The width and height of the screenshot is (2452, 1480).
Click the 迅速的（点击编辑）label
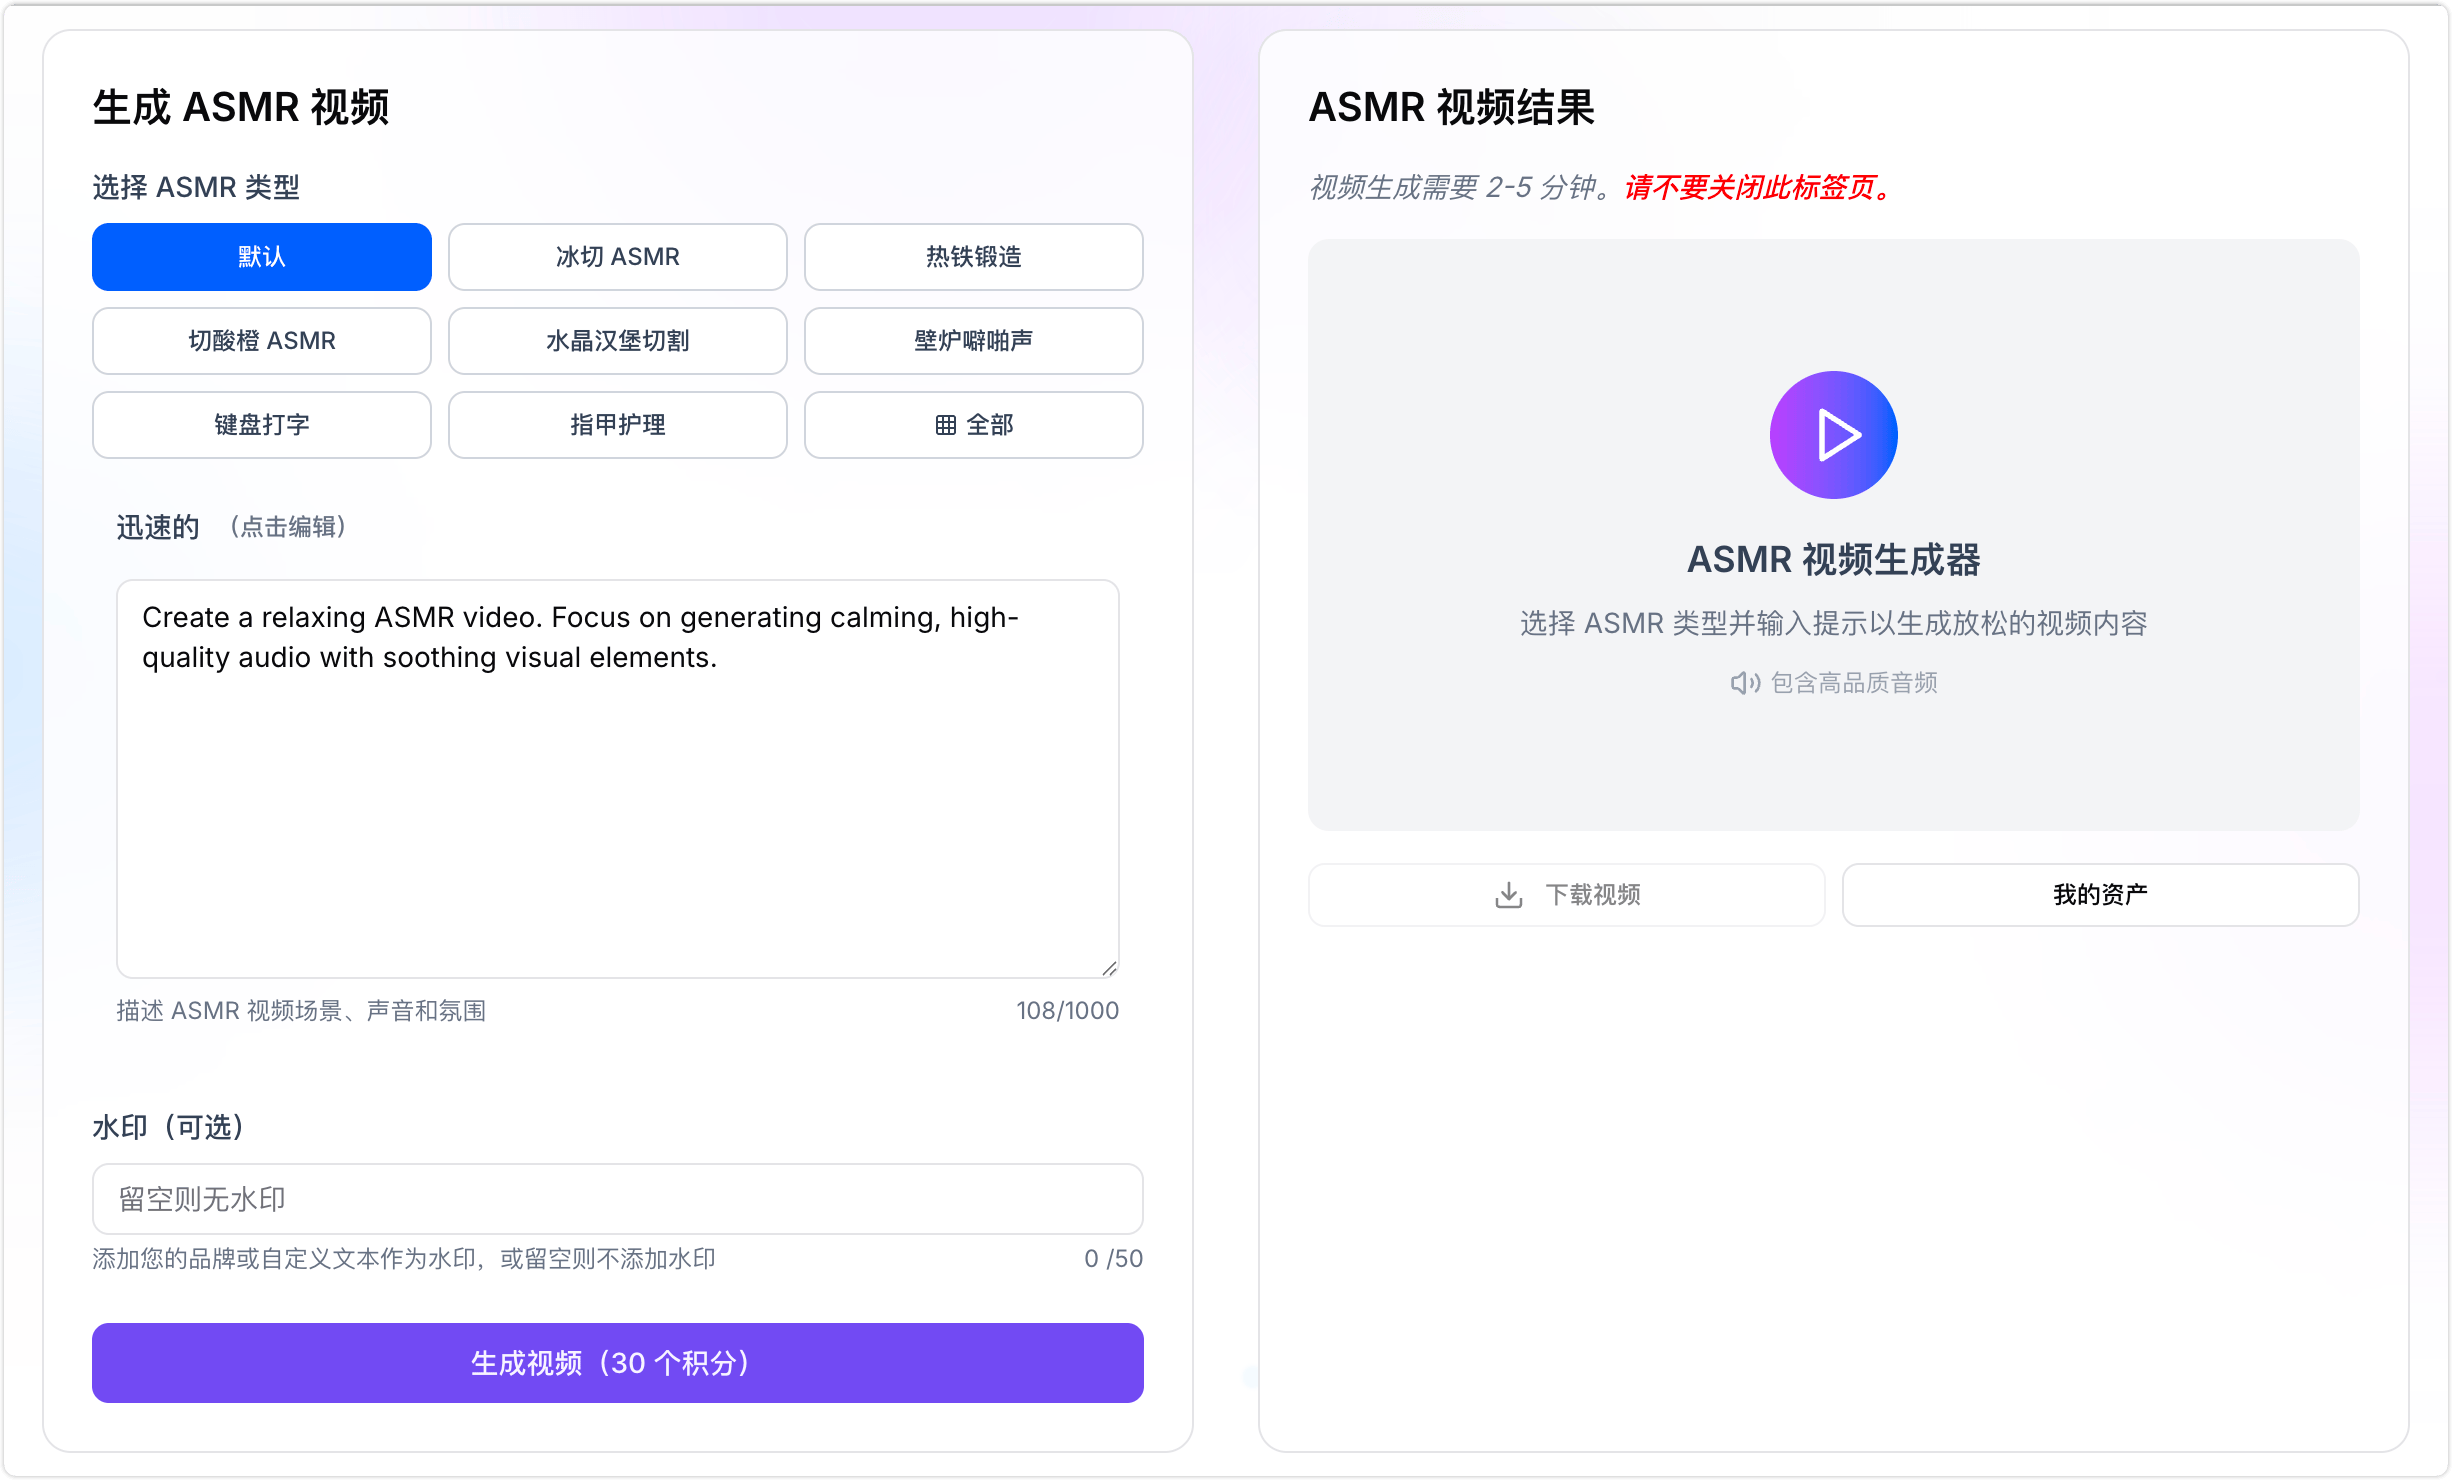coord(232,527)
